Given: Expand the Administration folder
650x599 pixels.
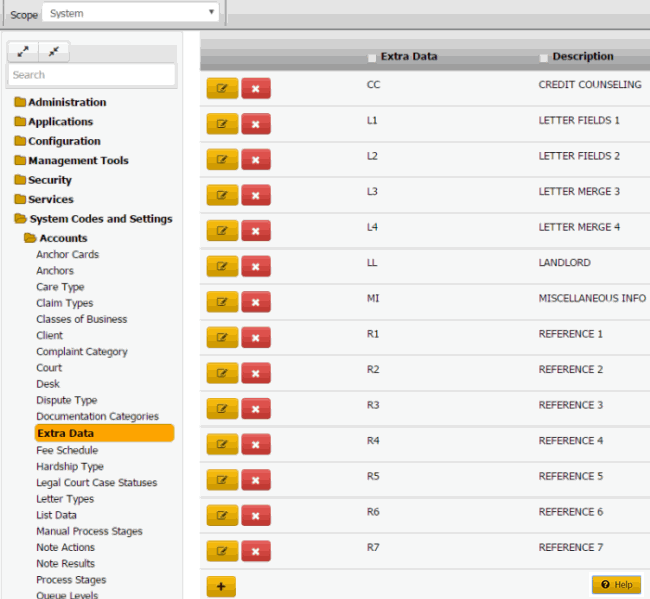Looking at the screenshot, I should click(66, 102).
